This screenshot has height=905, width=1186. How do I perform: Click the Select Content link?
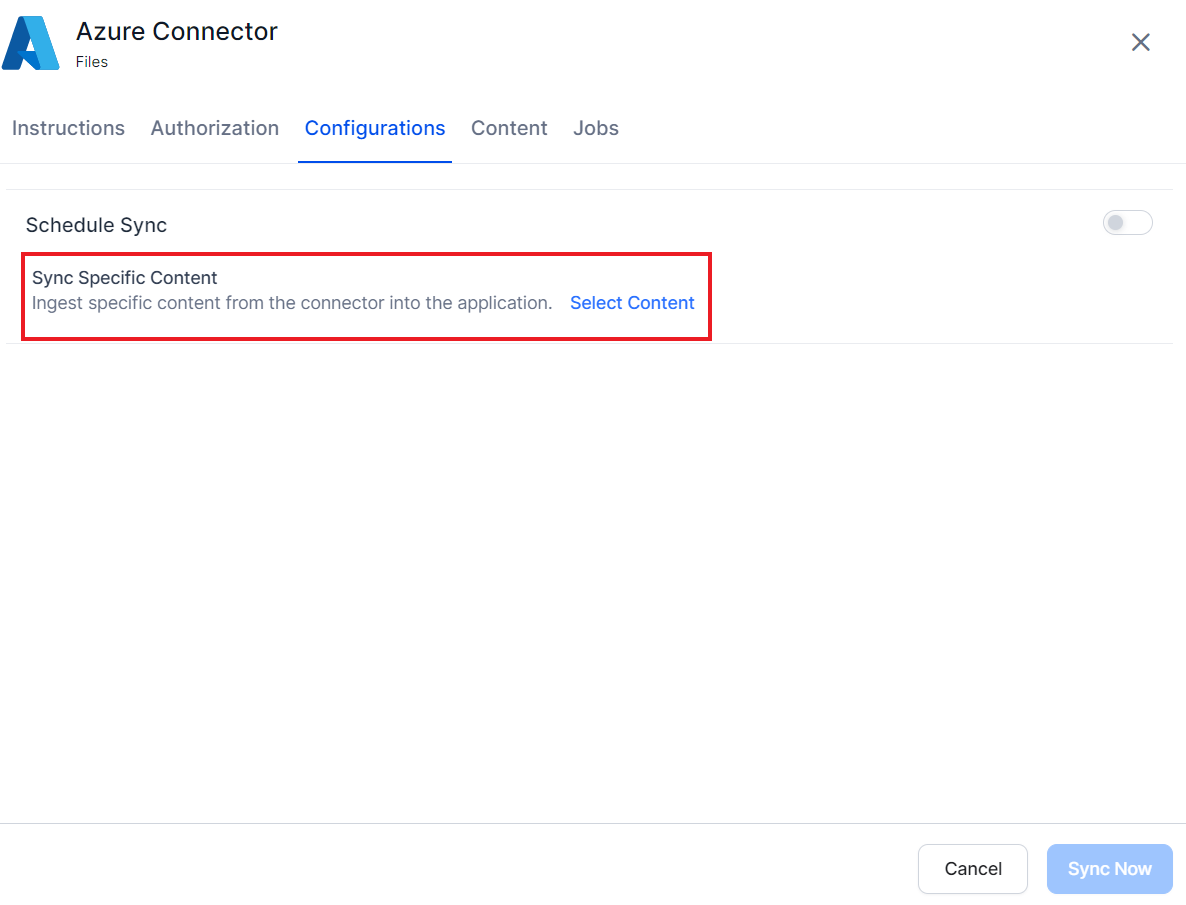(x=632, y=303)
